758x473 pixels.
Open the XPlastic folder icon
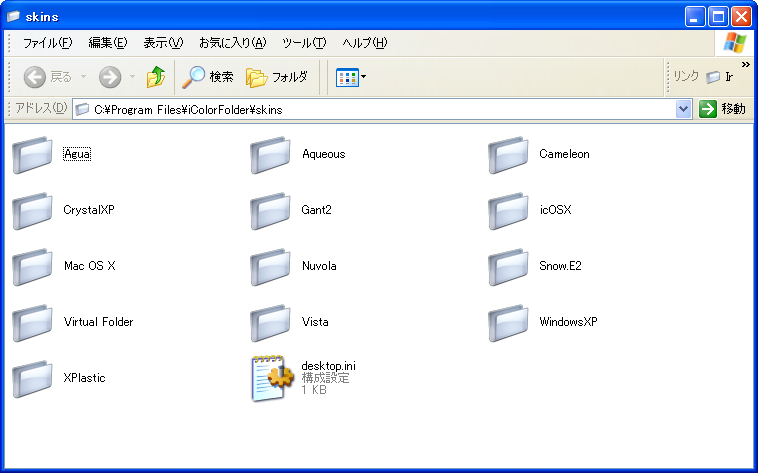tap(32, 379)
